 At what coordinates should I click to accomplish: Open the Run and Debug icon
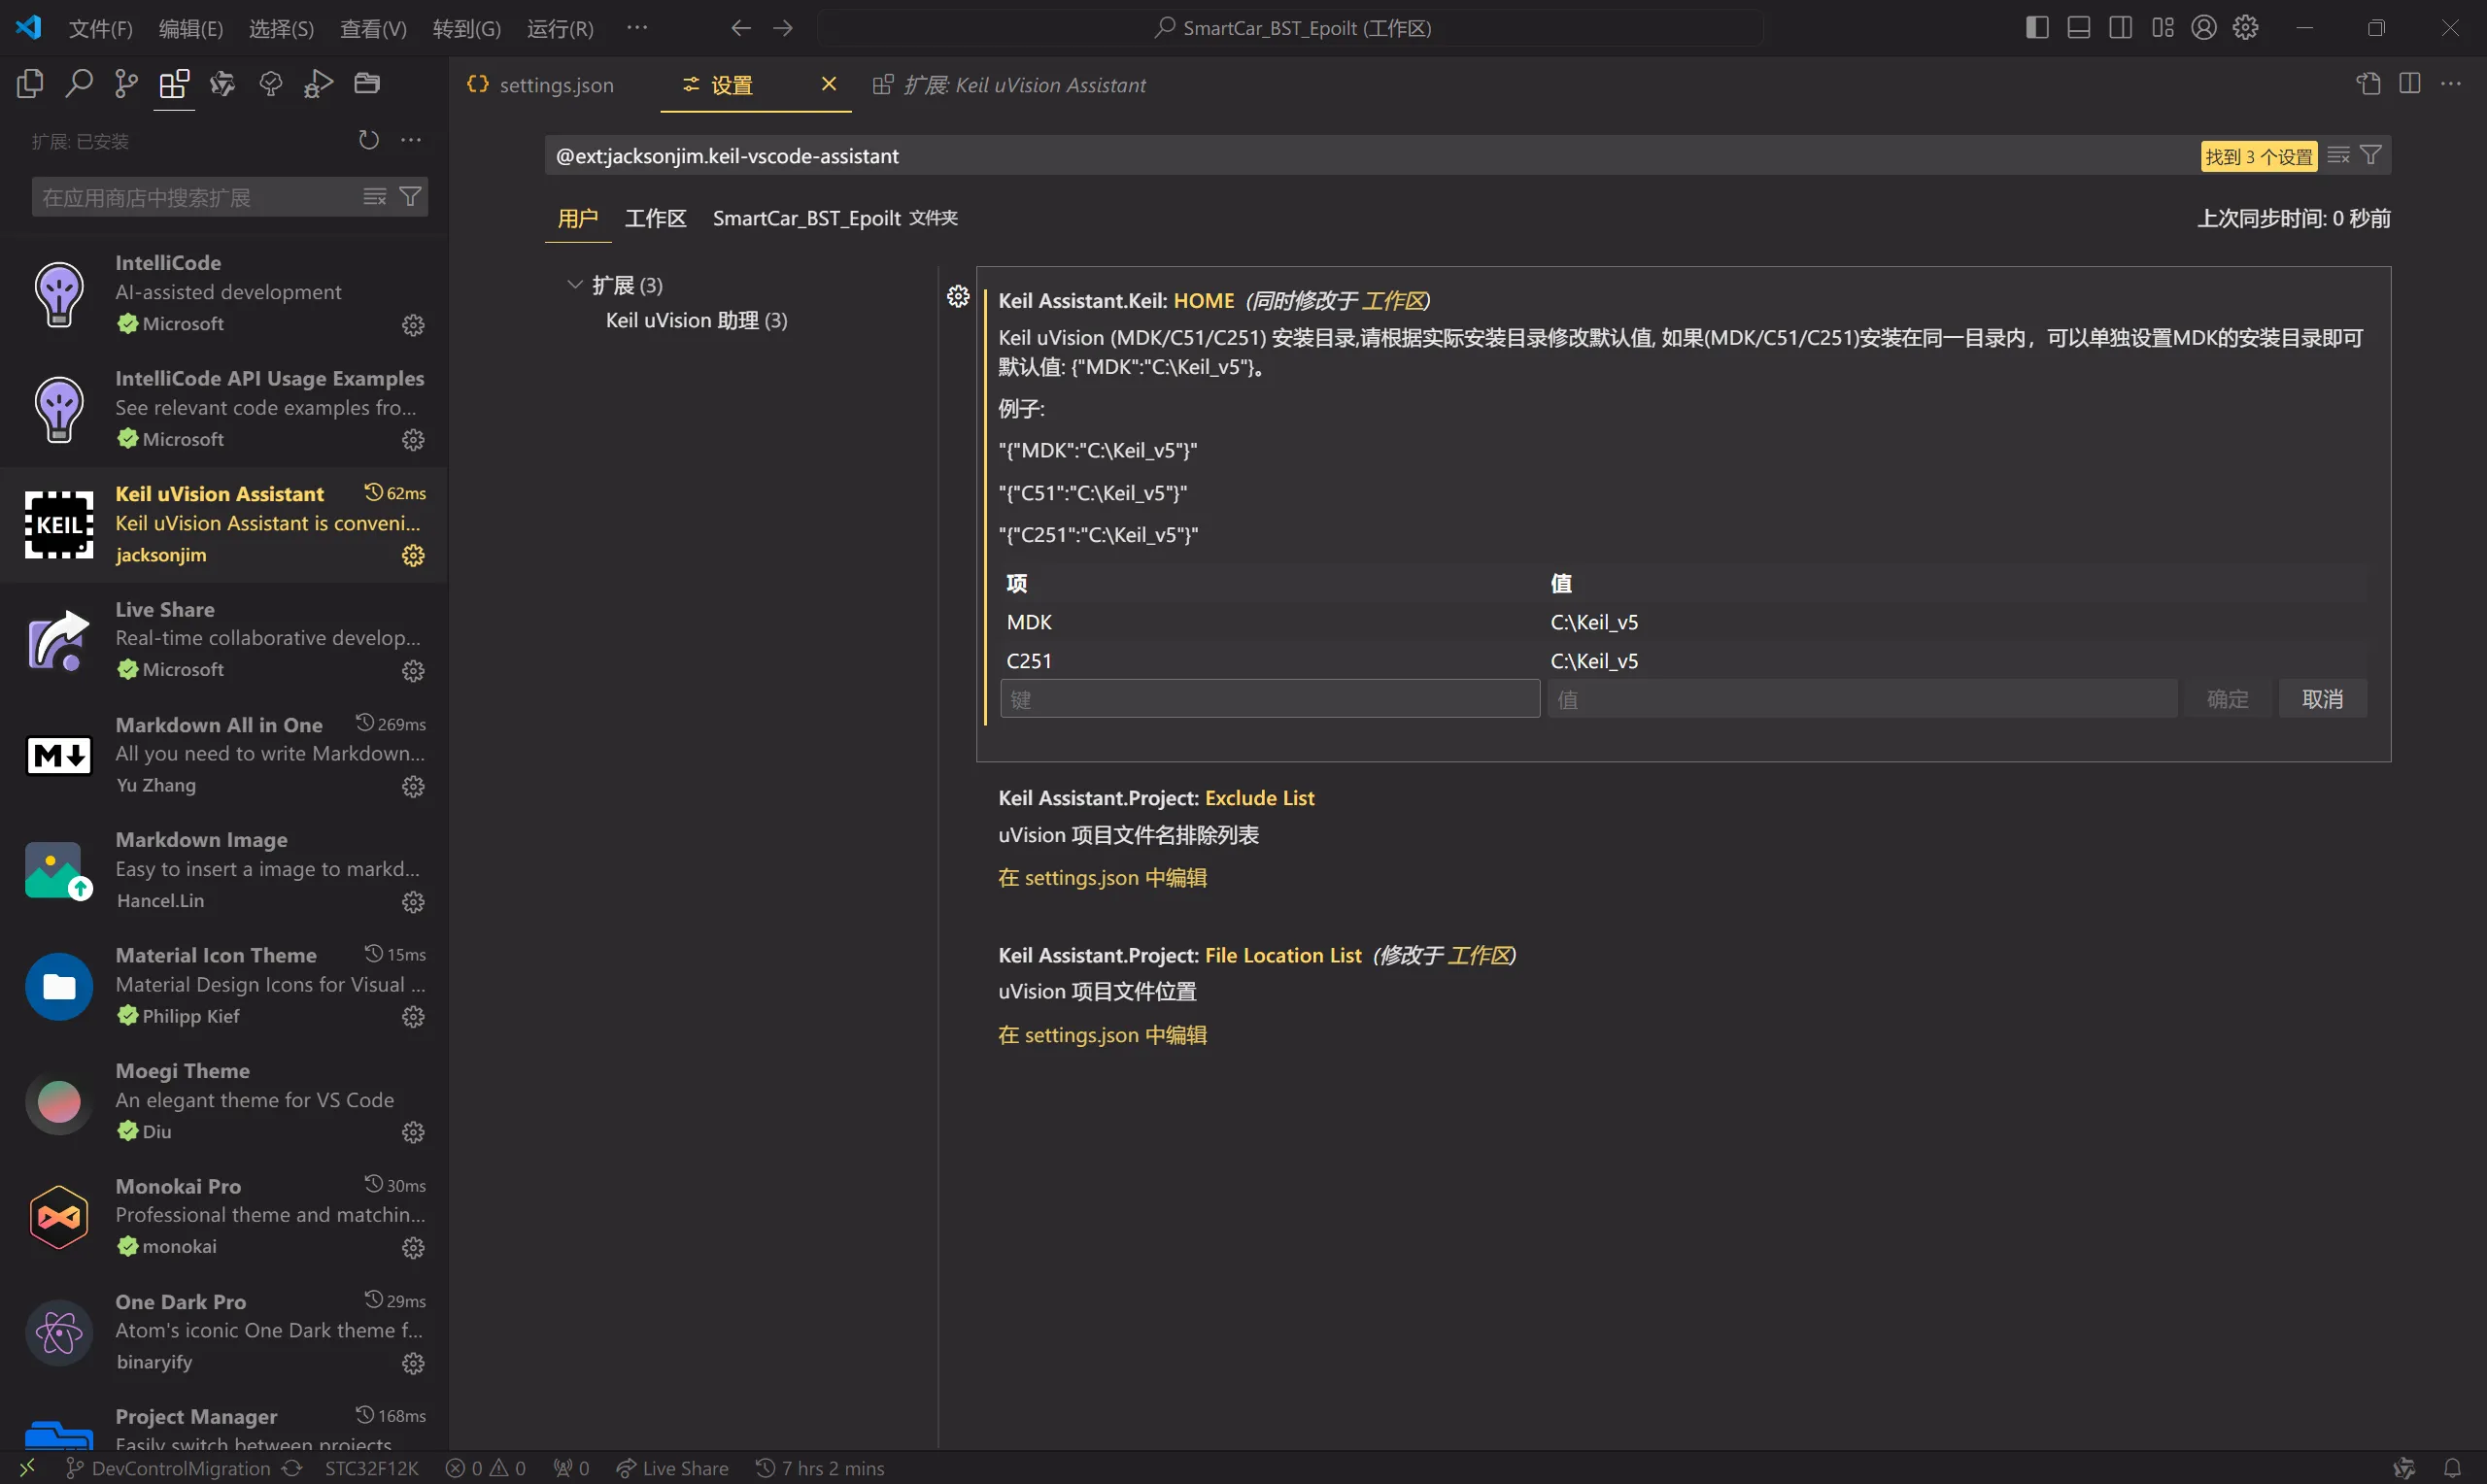coord(318,84)
